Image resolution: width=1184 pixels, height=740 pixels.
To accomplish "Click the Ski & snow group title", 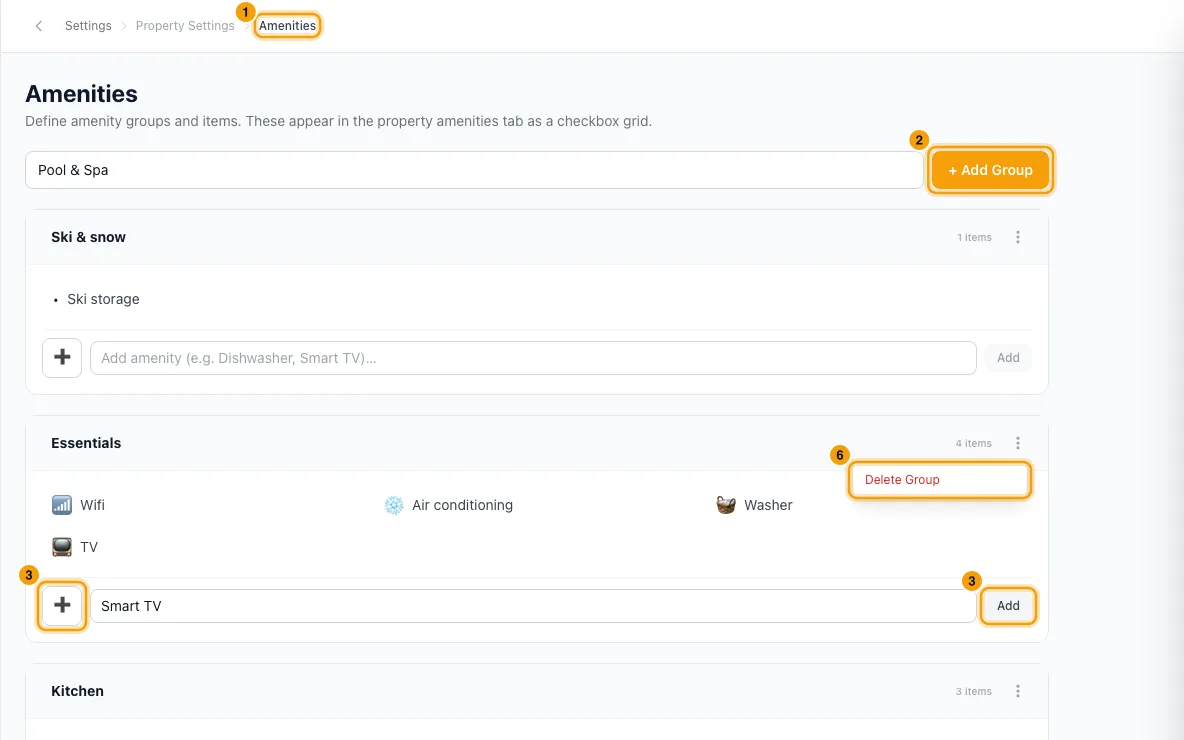I will click(88, 237).
